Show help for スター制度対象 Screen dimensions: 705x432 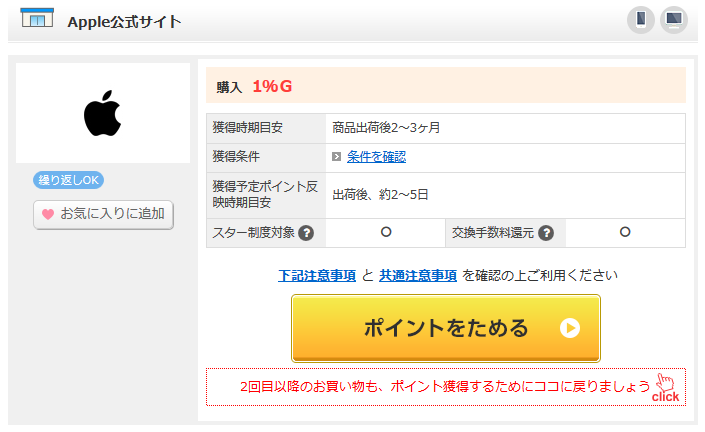(x=306, y=233)
